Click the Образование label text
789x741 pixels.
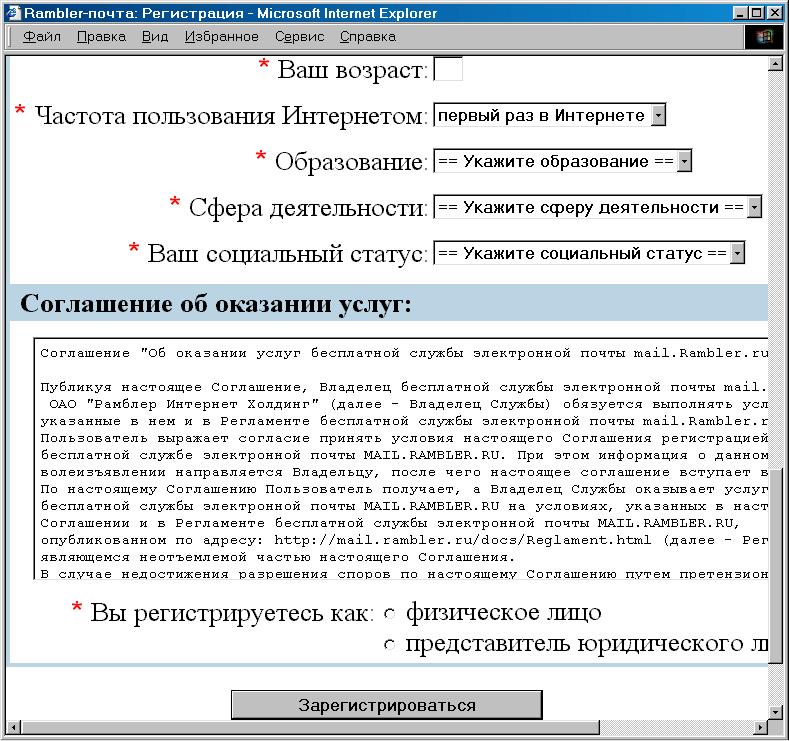tap(351, 161)
